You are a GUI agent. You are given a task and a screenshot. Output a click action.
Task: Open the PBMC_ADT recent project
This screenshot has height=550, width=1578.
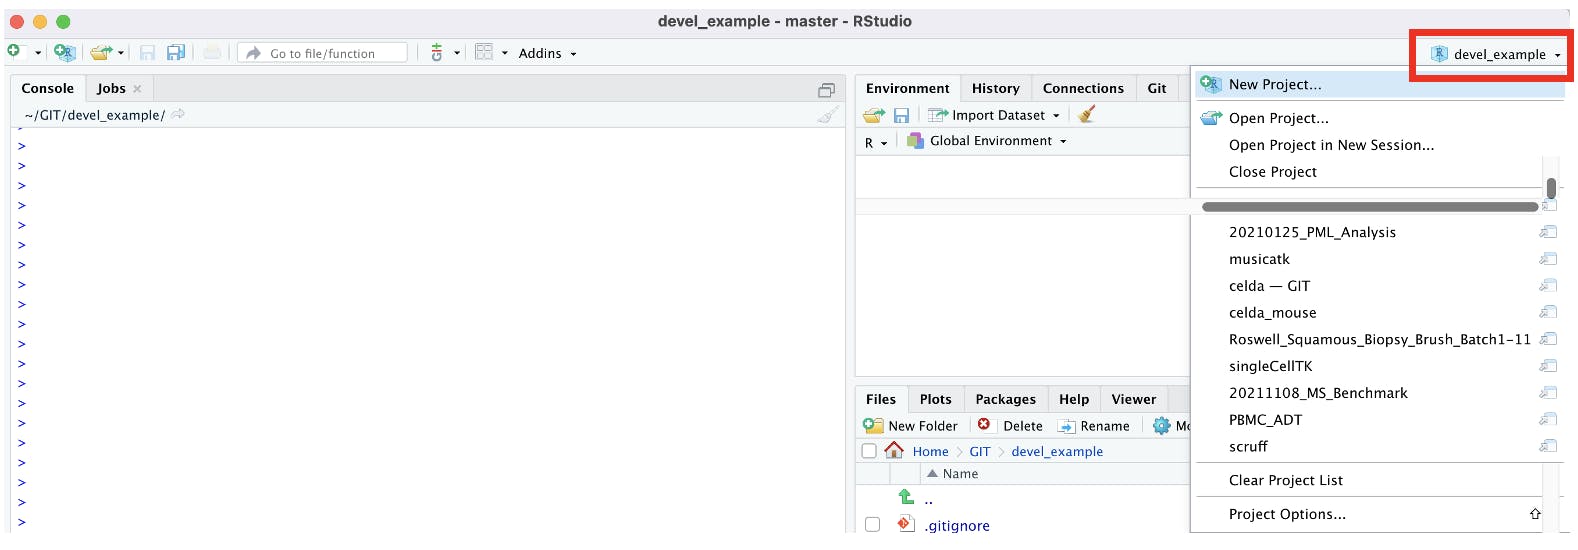coord(1265,420)
